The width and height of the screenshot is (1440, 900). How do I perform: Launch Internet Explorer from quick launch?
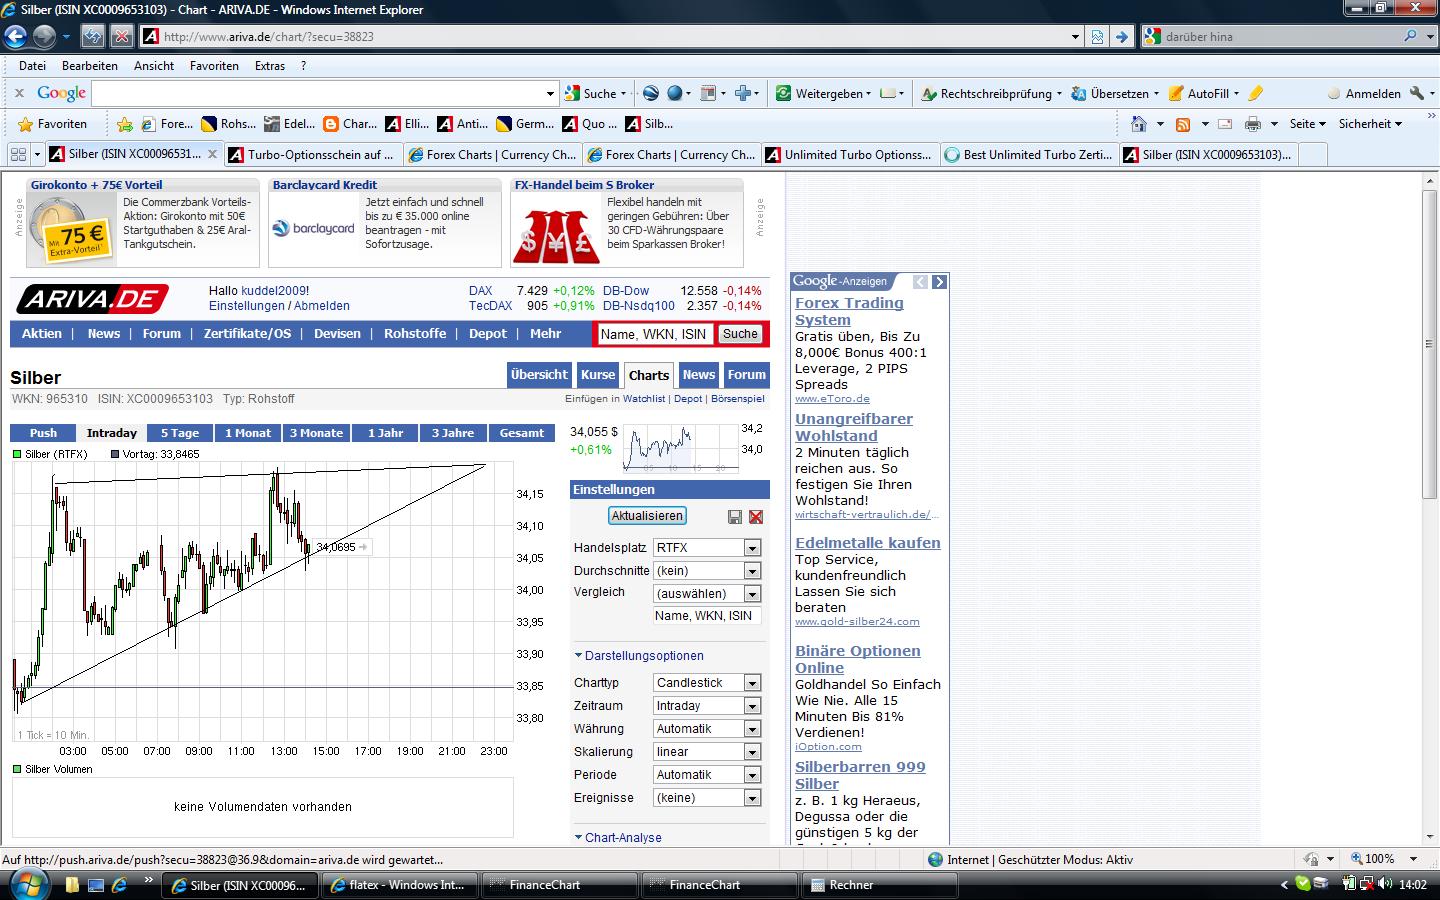tap(119, 885)
